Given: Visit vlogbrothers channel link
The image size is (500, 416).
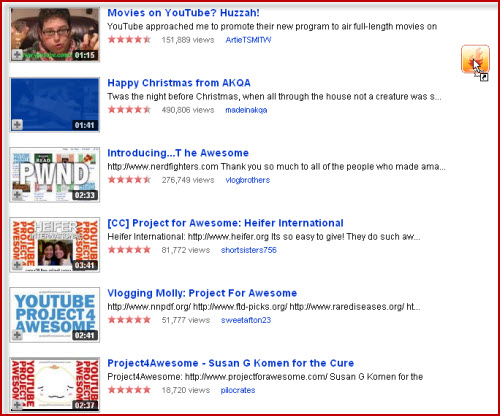Looking at the screenshot, I should 248,180.
